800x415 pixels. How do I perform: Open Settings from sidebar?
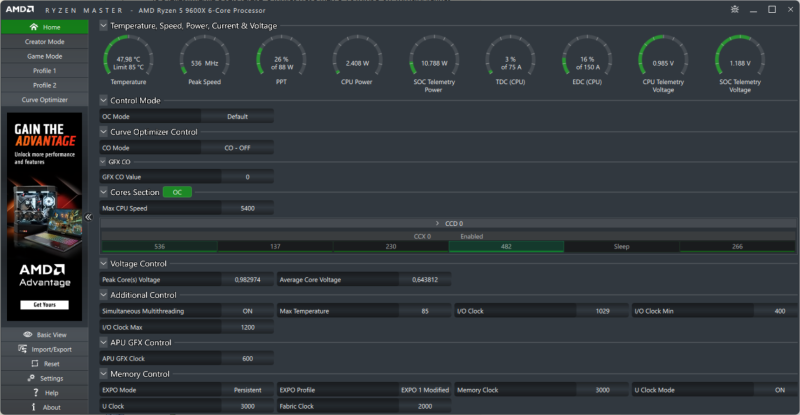pyautogui.click(x=44, y=378)
